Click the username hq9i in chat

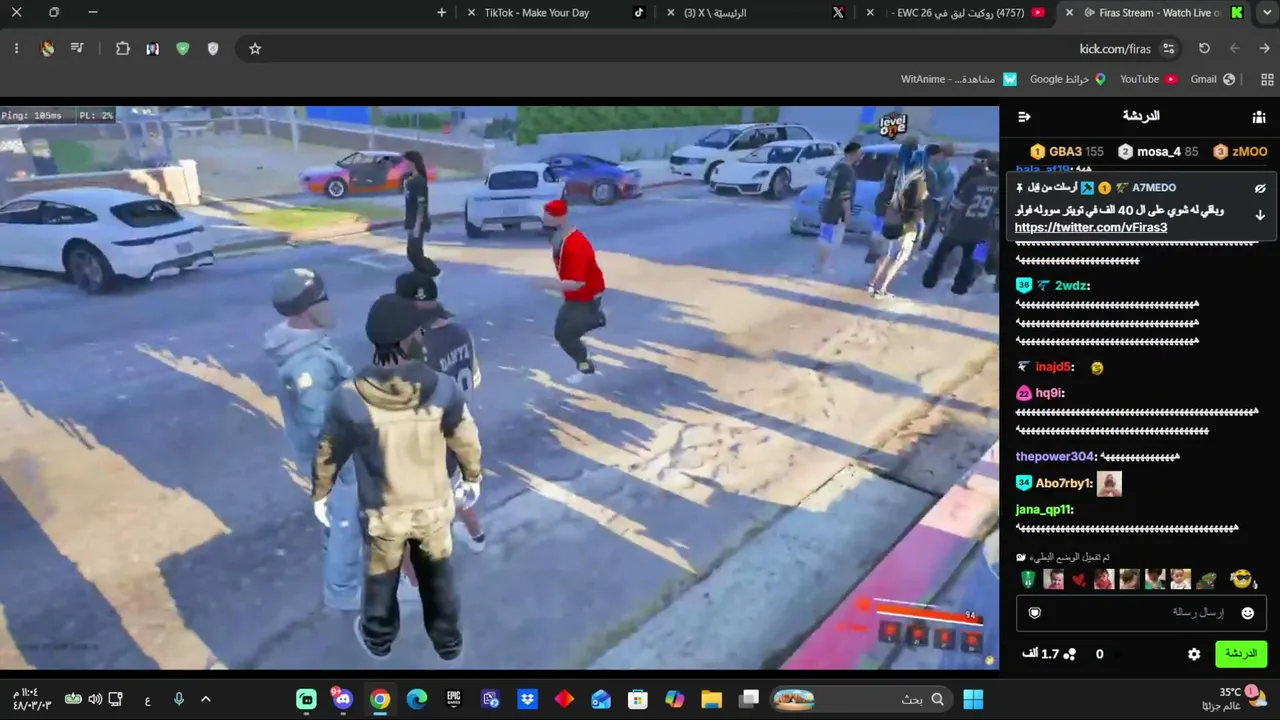point(1050,394)
